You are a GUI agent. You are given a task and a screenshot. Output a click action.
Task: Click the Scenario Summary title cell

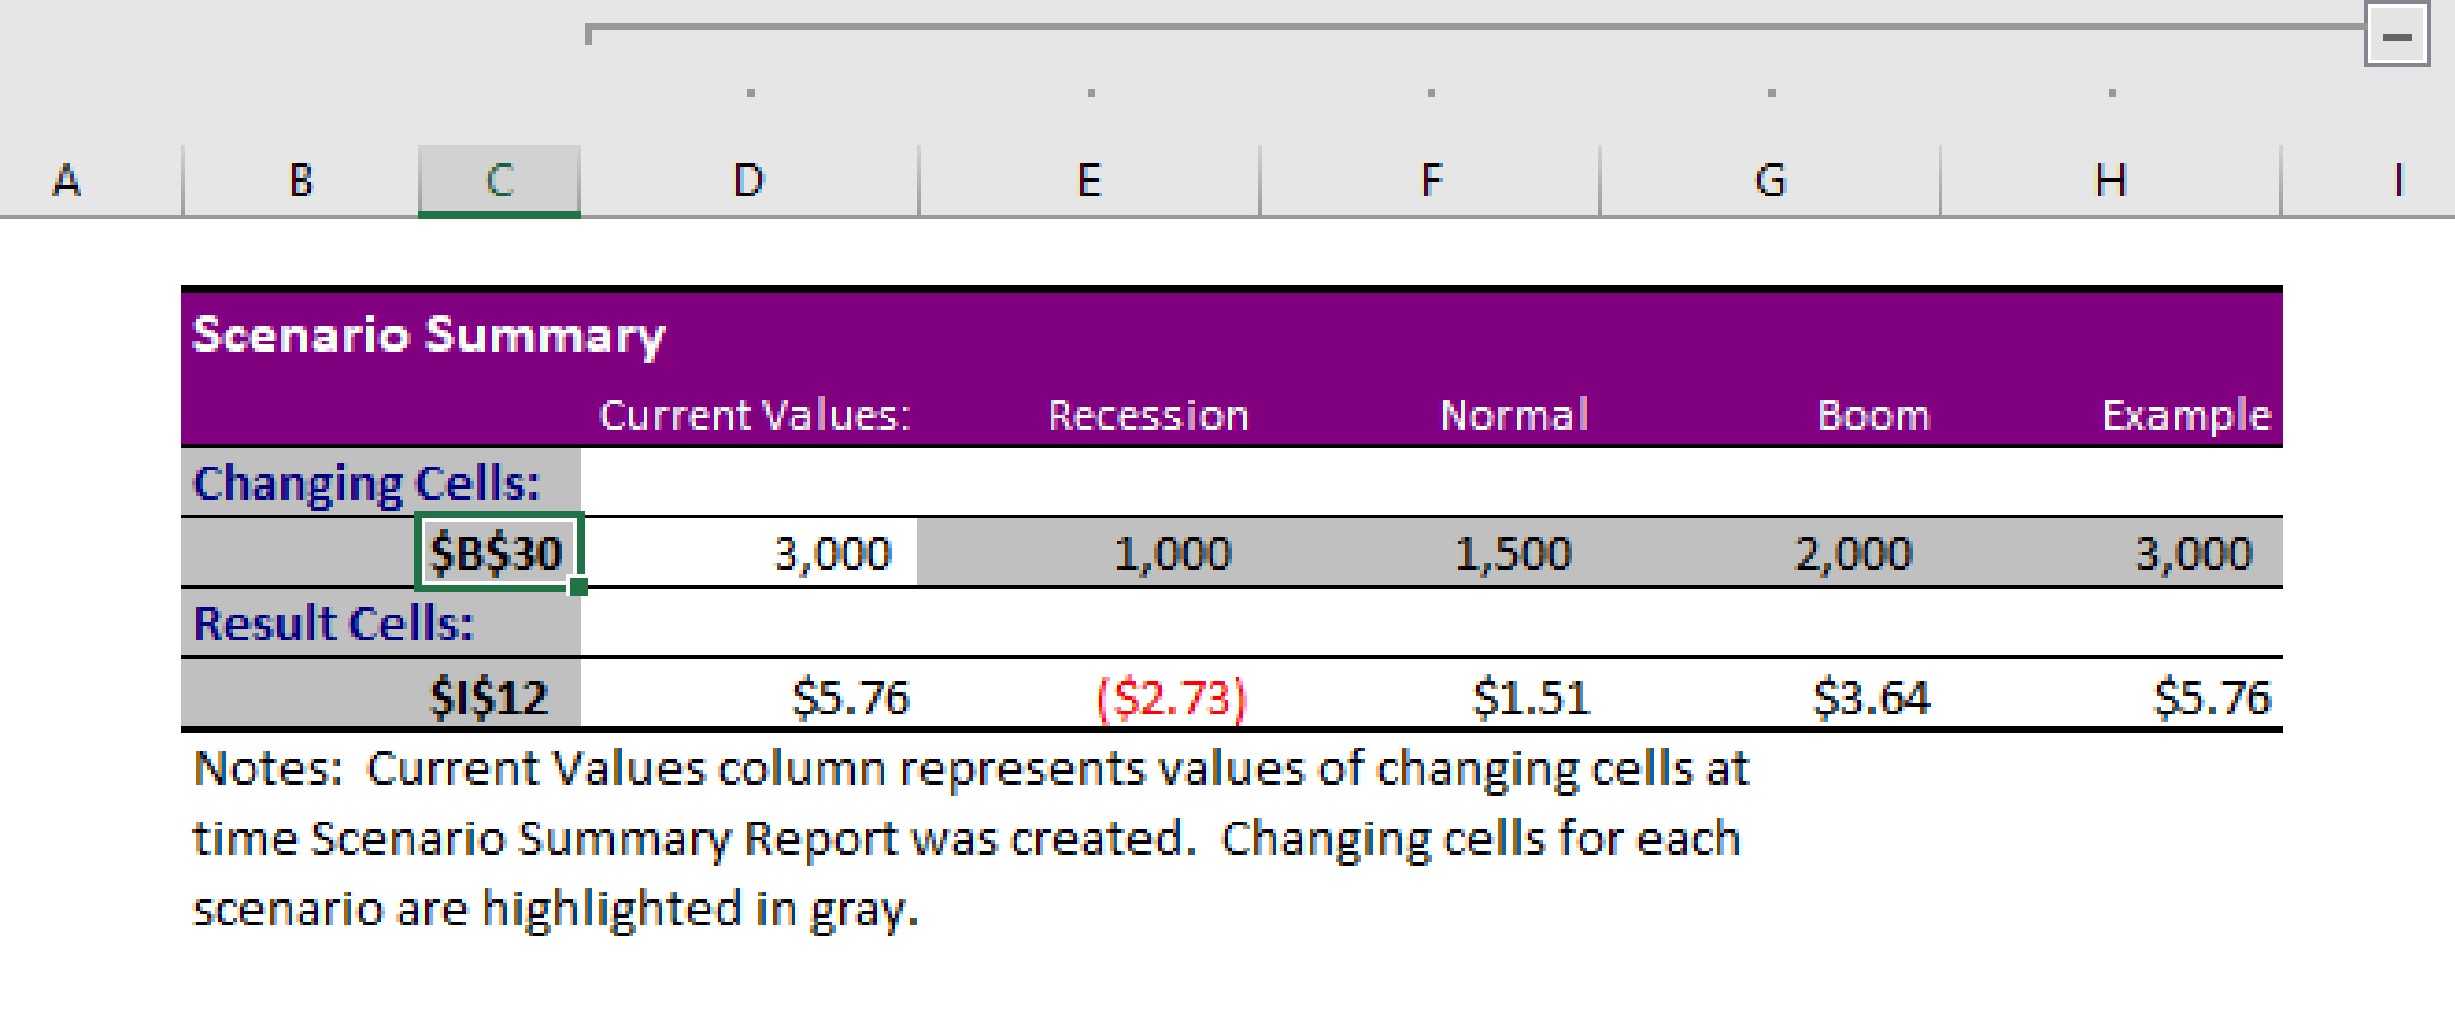point(428,335)
